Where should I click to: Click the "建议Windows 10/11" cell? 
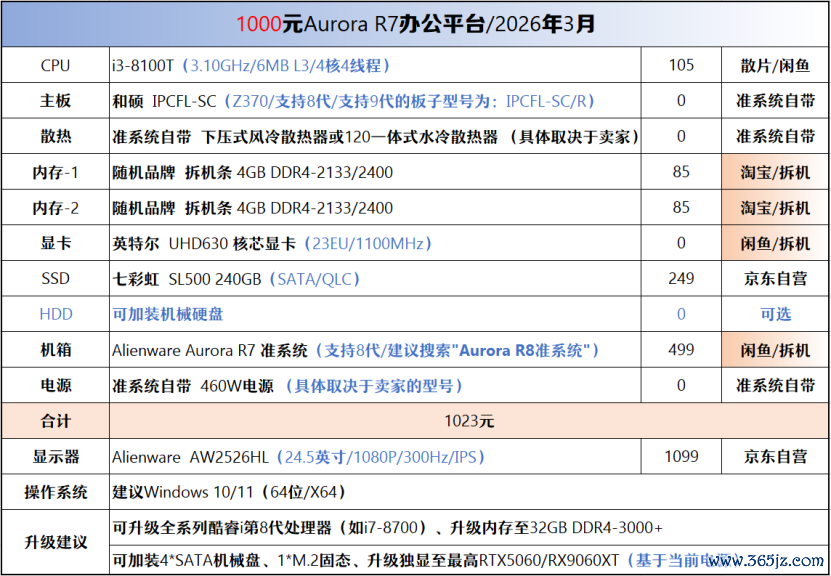pyautogui.click(x=469, y=492)
